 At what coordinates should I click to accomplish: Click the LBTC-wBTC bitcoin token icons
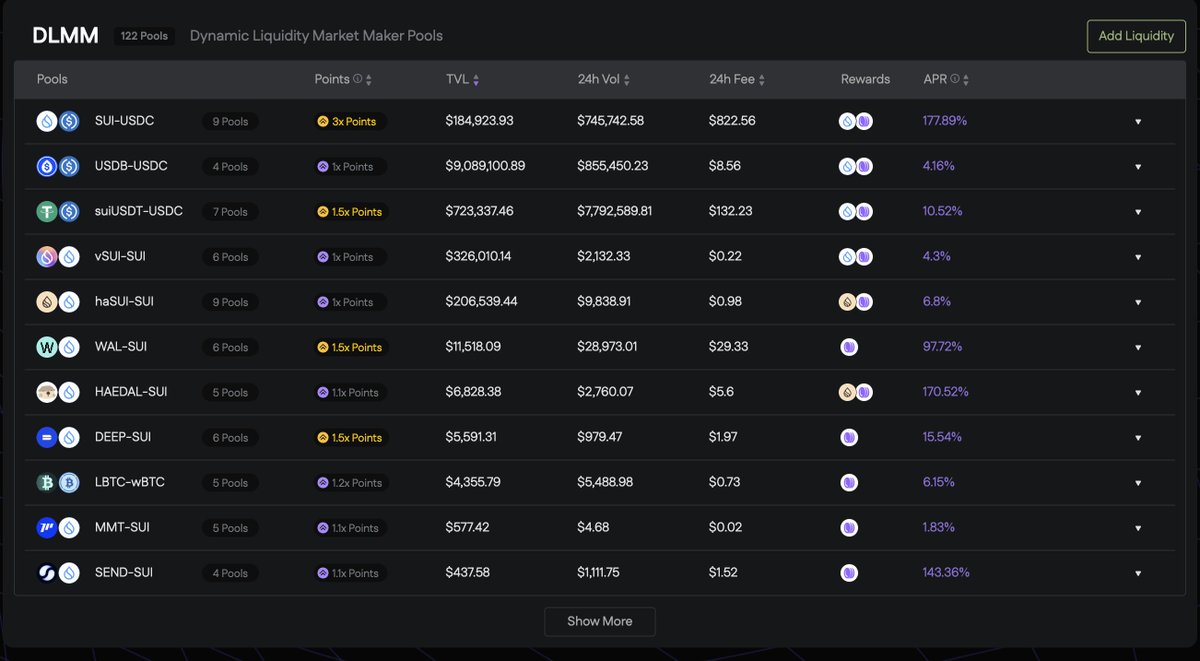click(x=58, y=482)
